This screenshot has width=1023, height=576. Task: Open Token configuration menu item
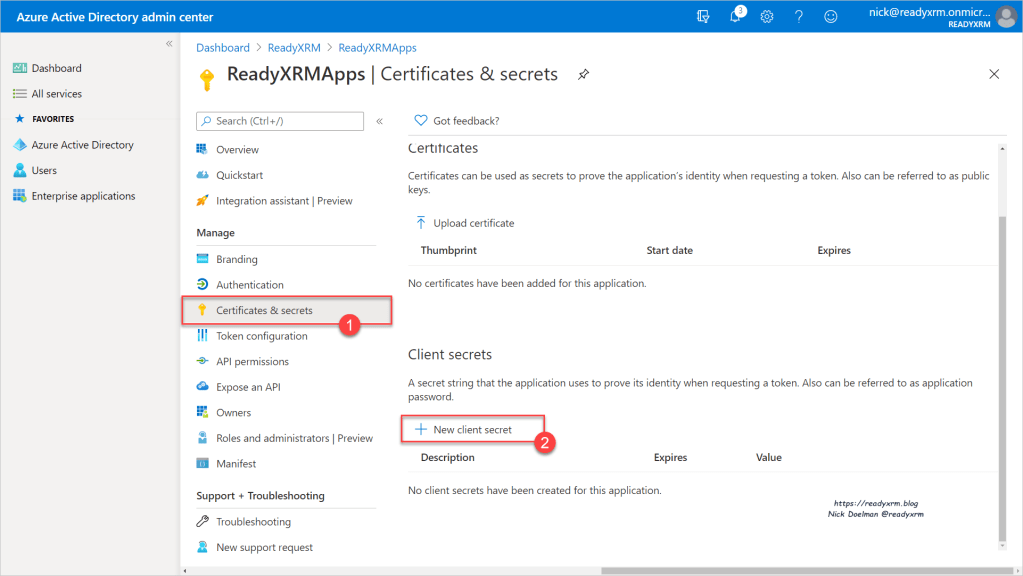261,336
